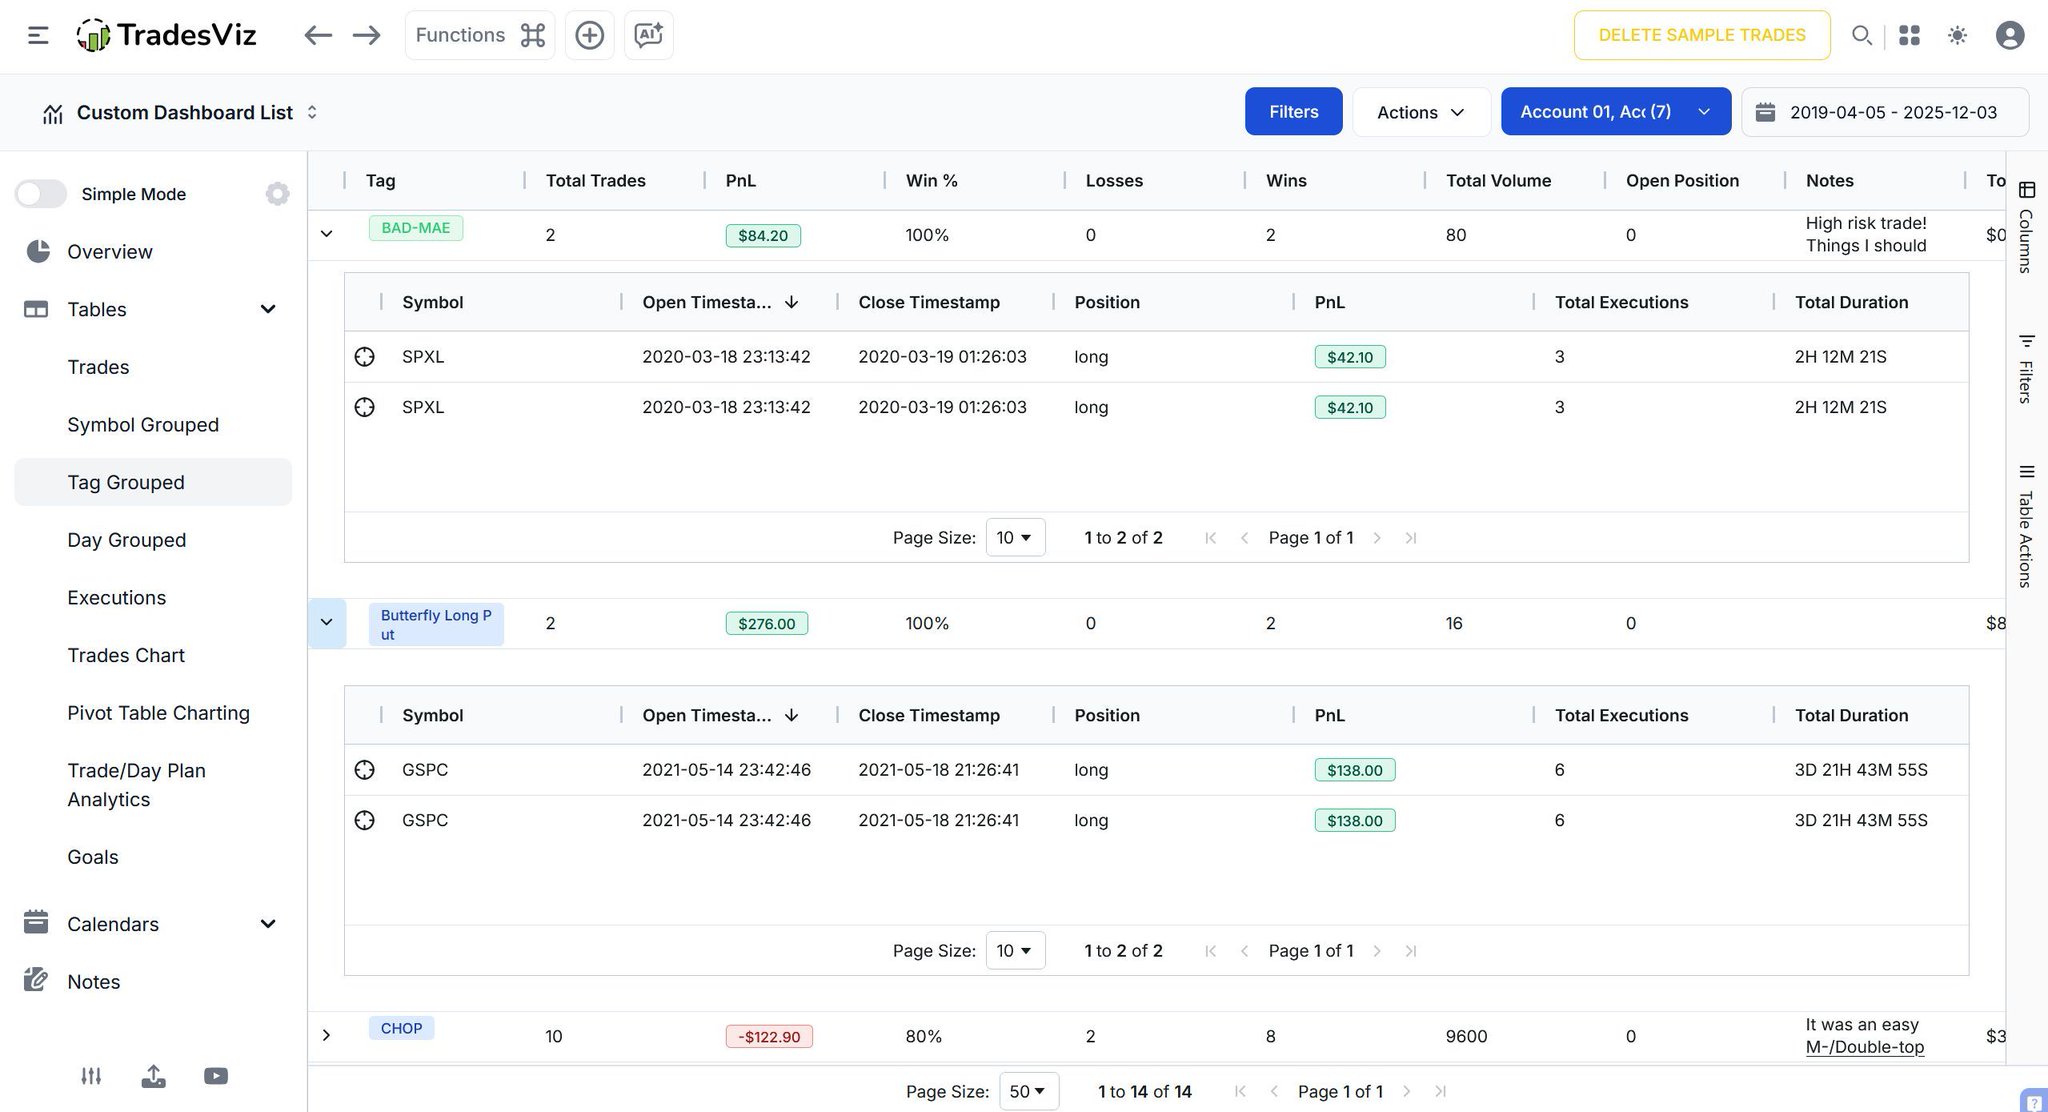The height and width of the screenshot is (1112, 2048).
Task: Open the date range picker field
Action: [x=1884, y=112]
